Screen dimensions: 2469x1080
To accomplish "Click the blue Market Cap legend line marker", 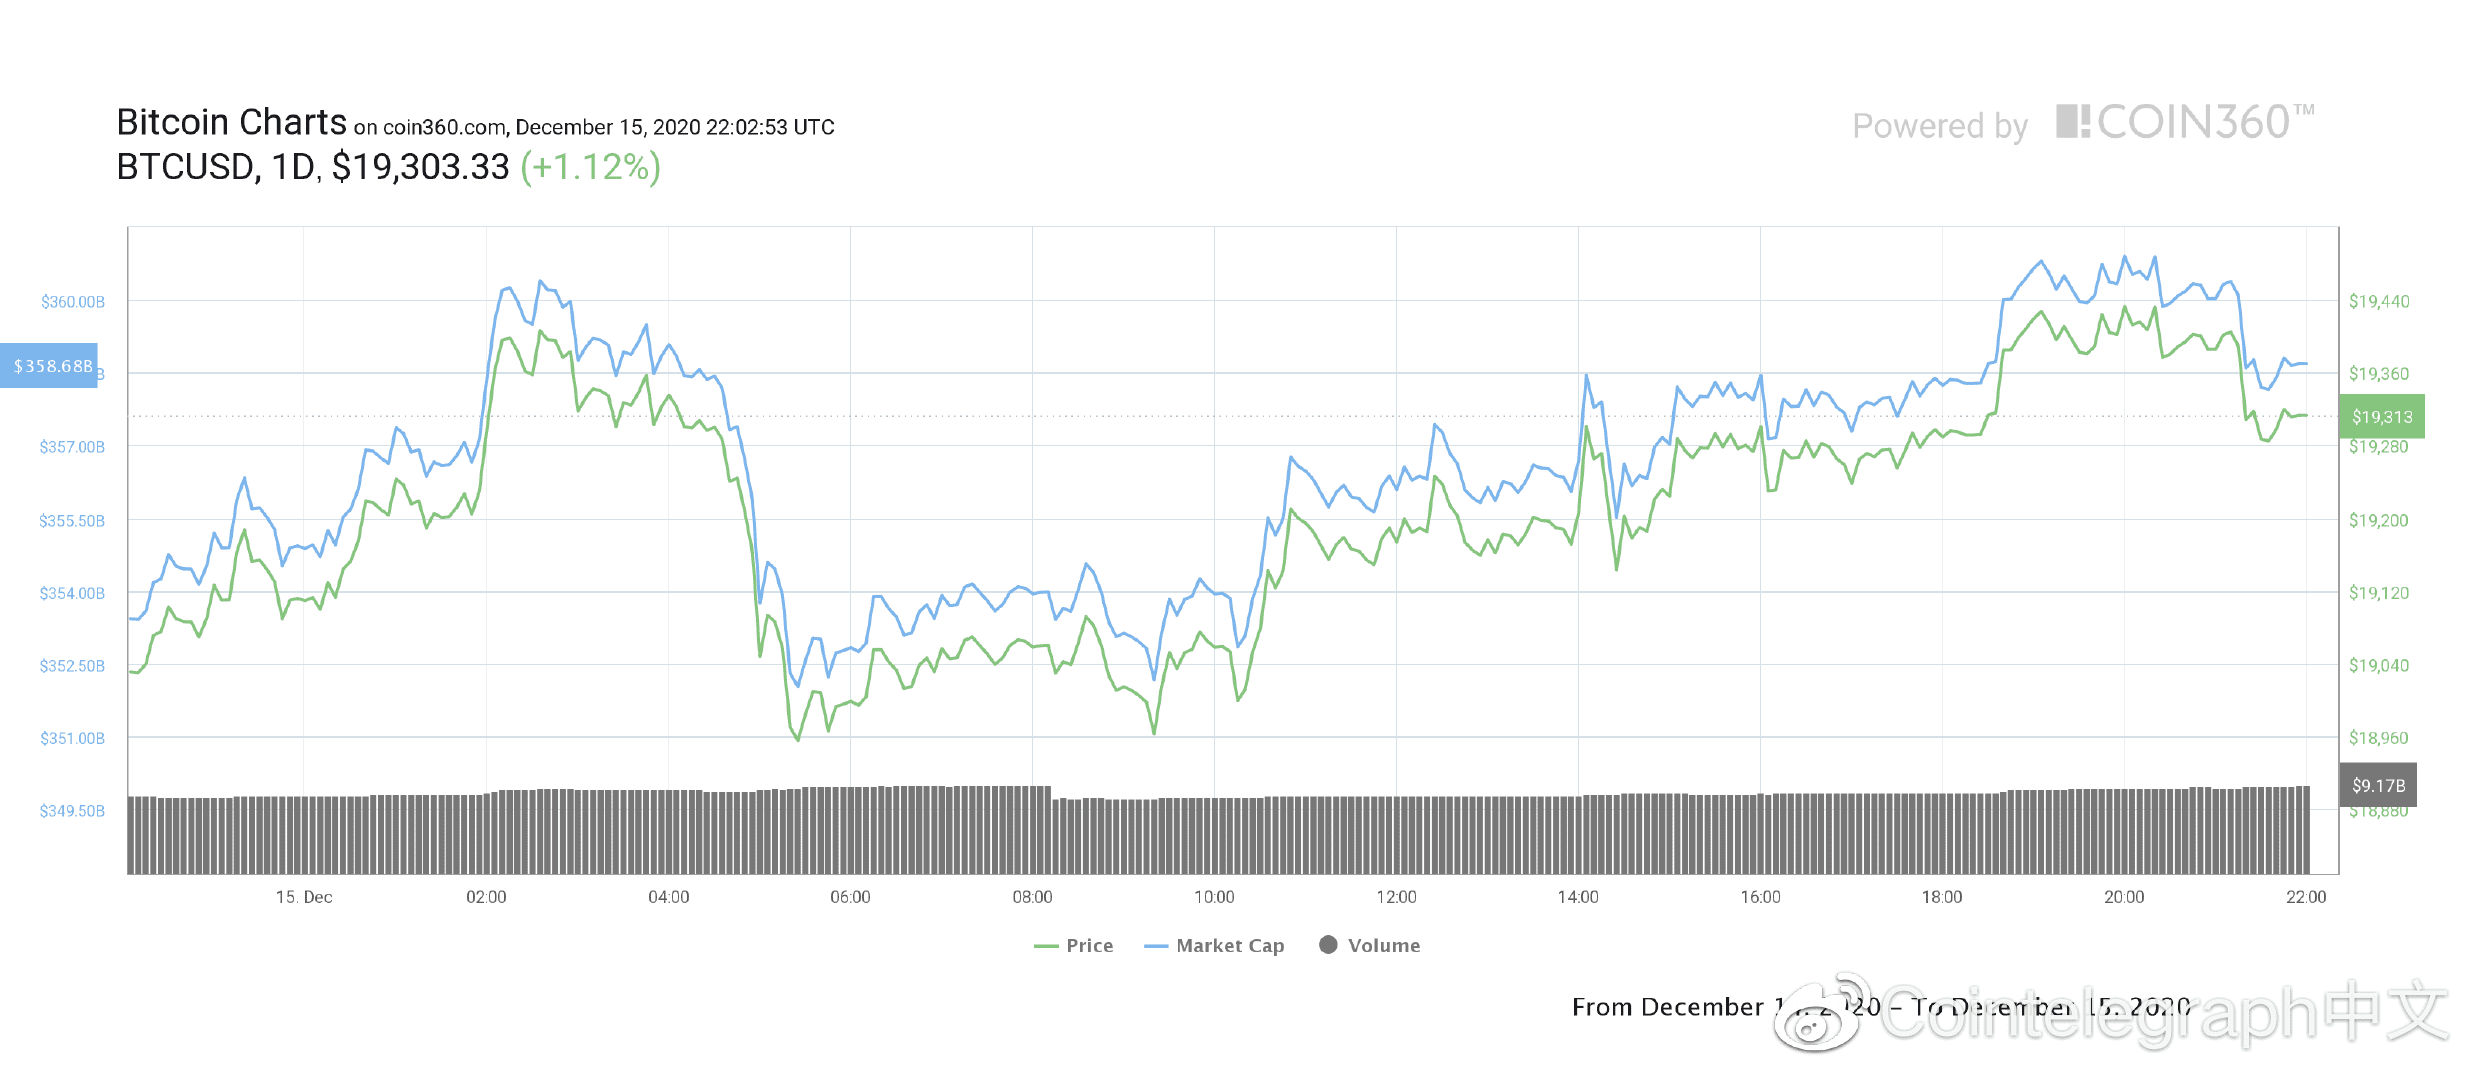I will 1156,946.
